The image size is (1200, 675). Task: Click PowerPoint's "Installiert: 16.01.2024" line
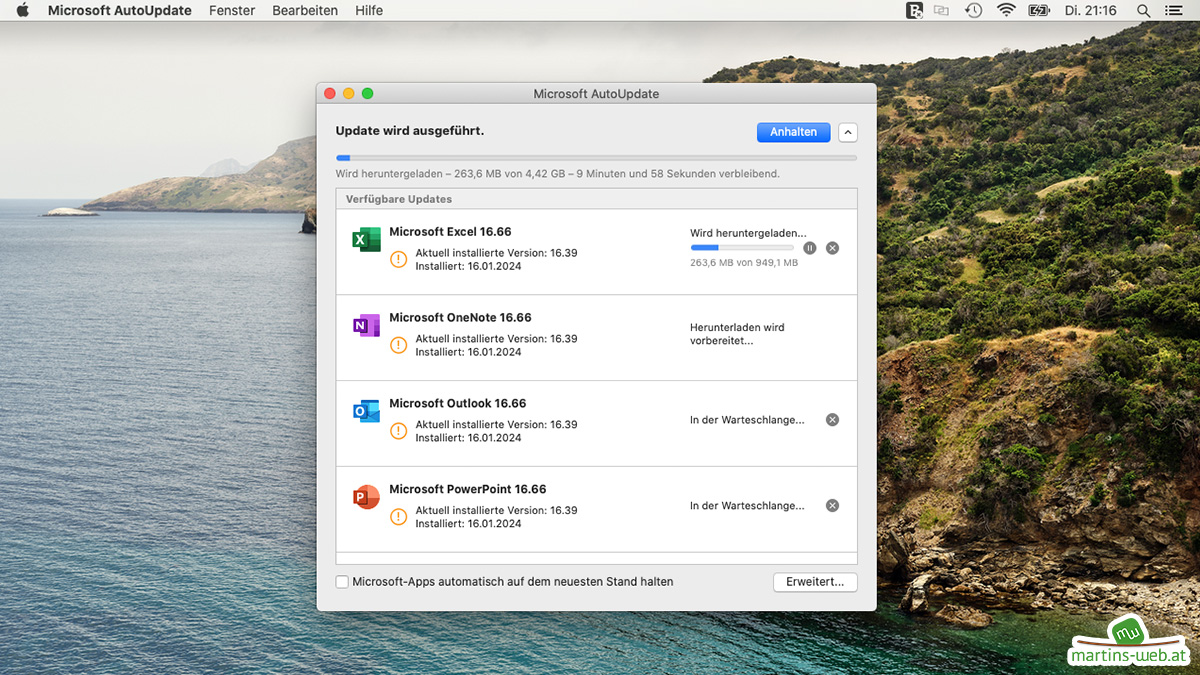tap(468, 524)
